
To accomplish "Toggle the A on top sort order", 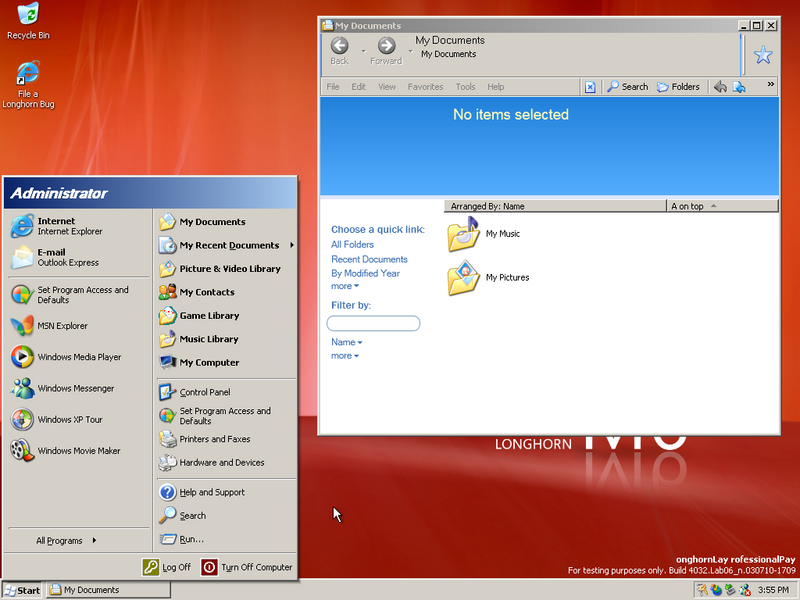I will 688,205.
